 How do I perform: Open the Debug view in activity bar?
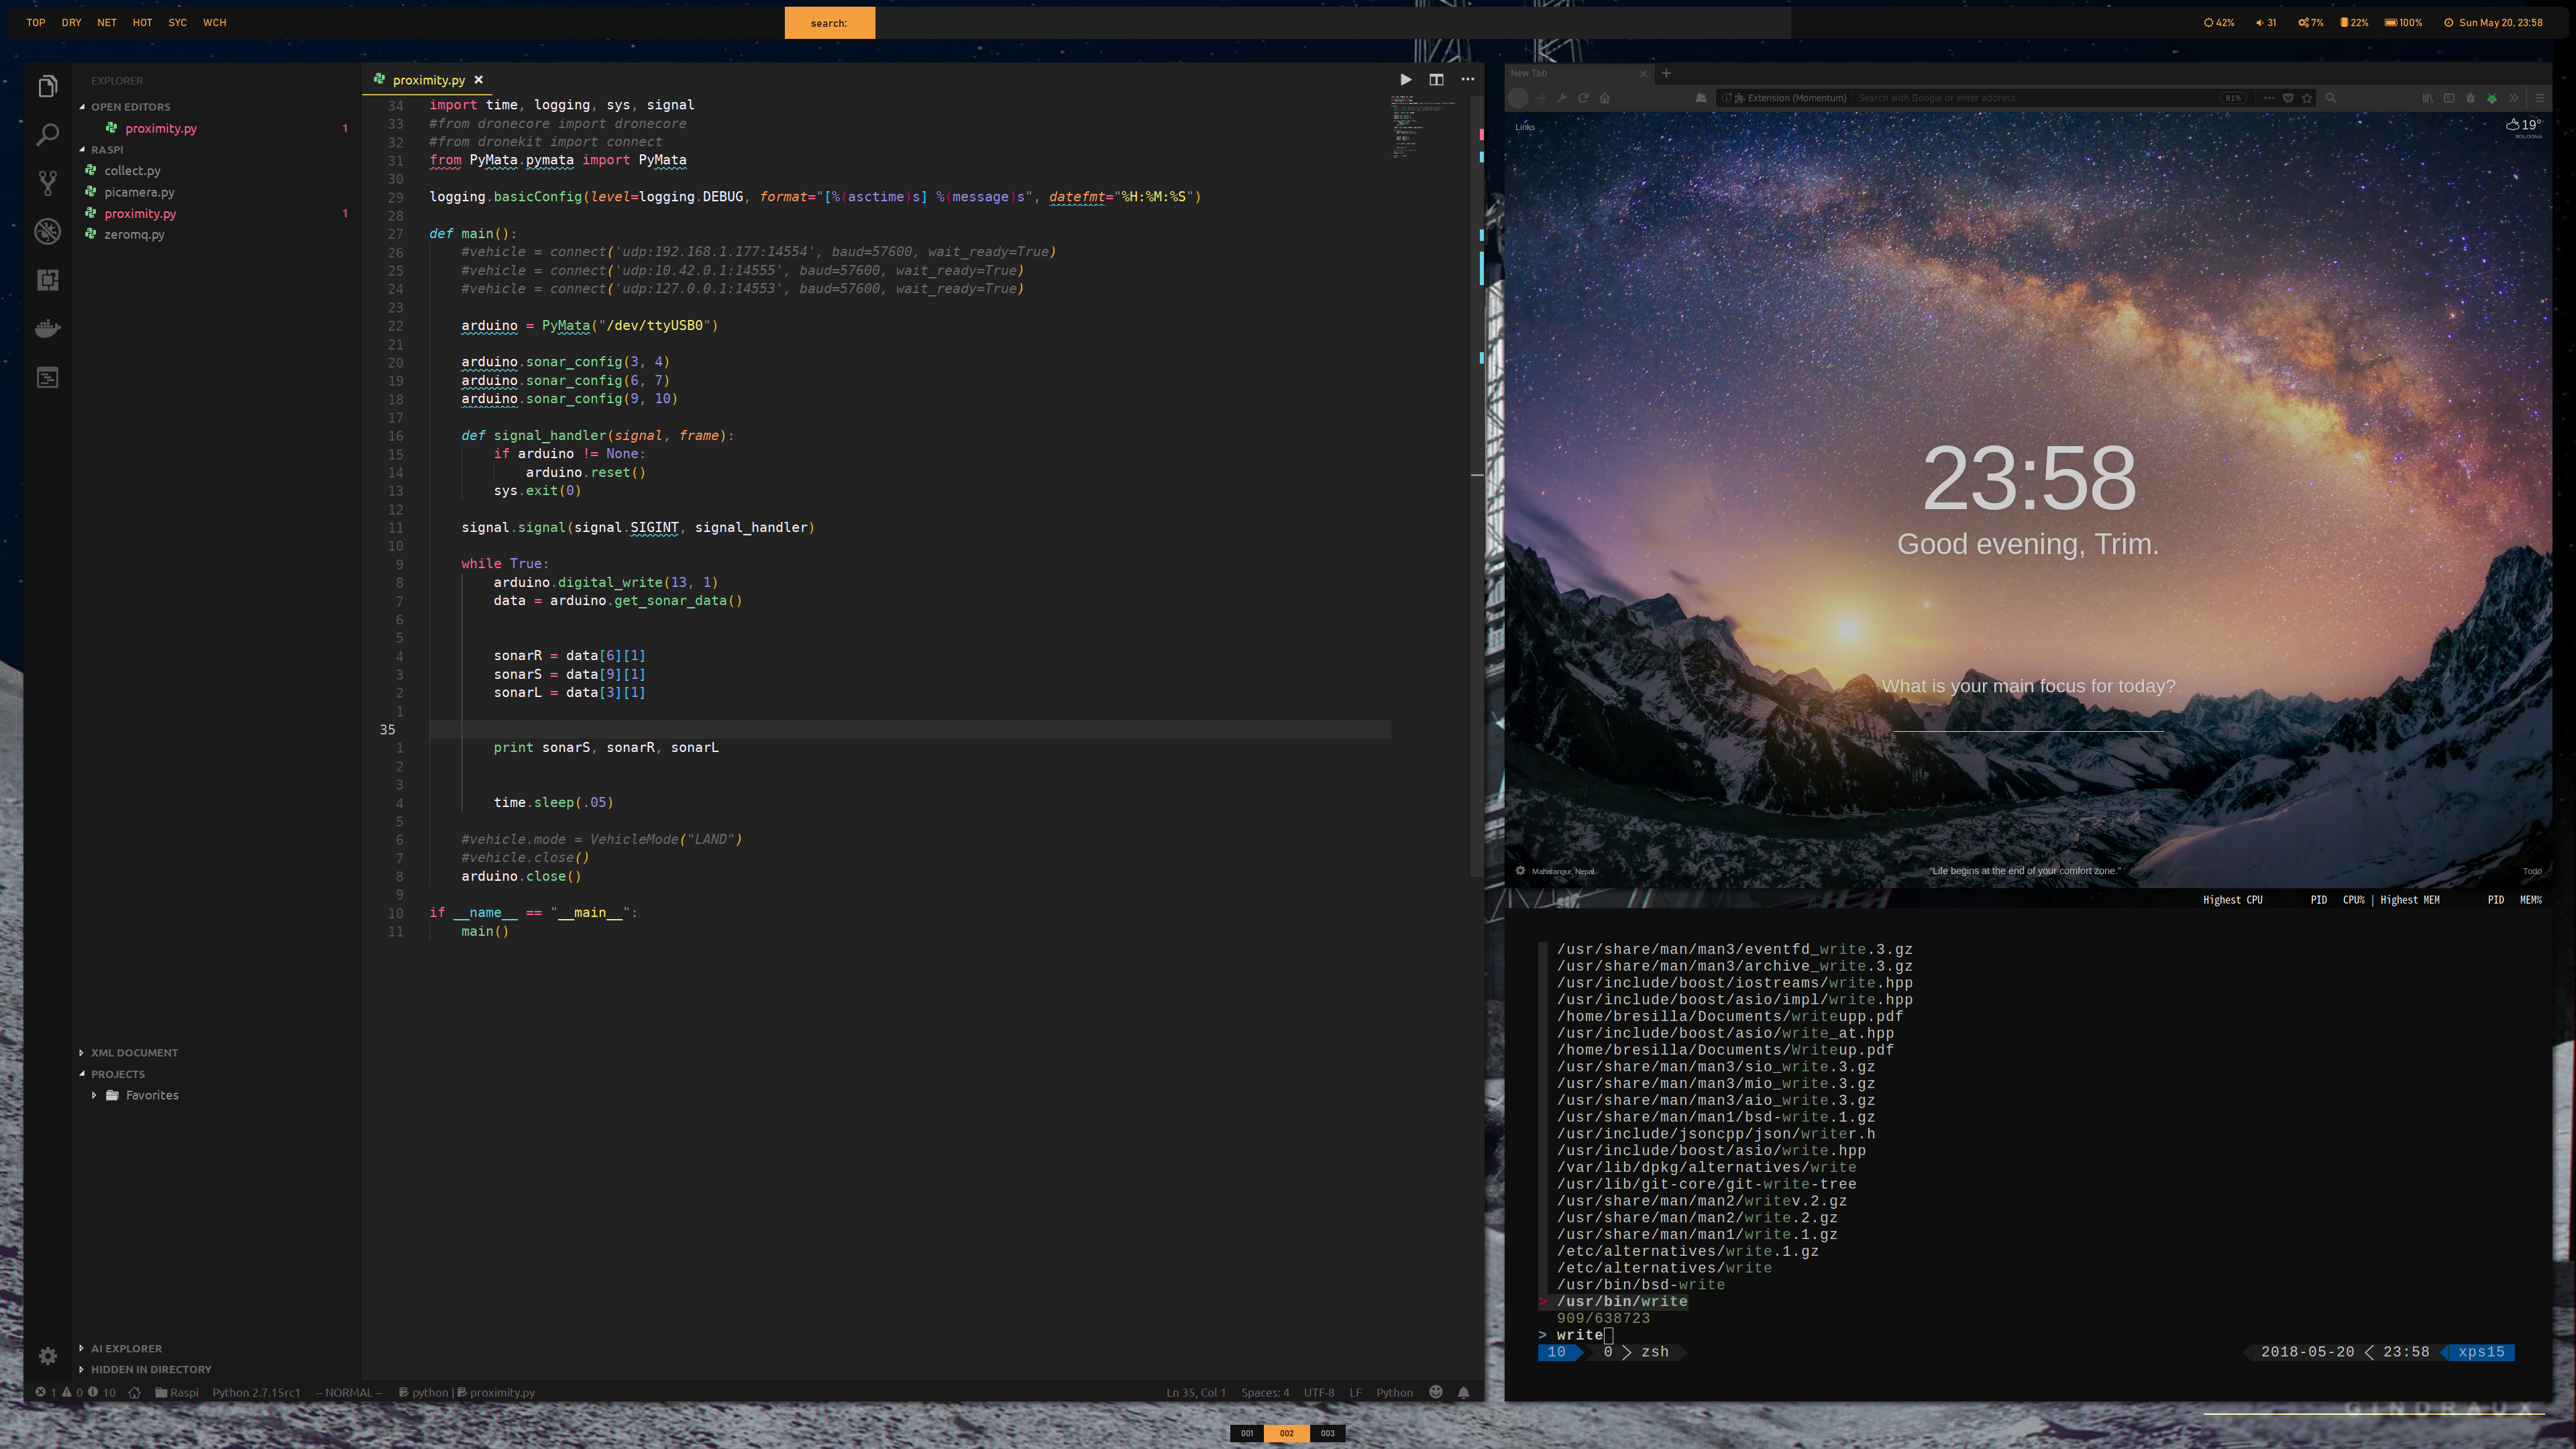click(x=47, y=232)
